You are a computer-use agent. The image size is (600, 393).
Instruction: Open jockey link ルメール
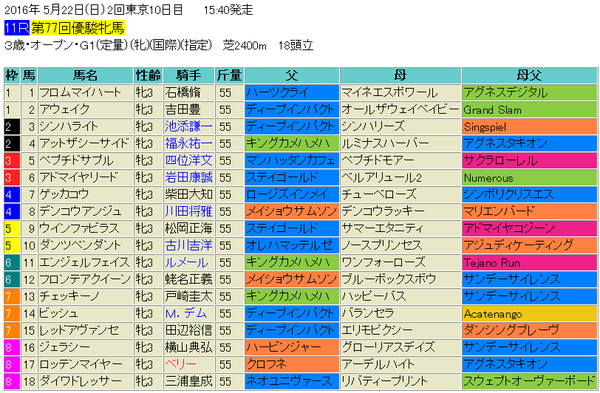186,262
